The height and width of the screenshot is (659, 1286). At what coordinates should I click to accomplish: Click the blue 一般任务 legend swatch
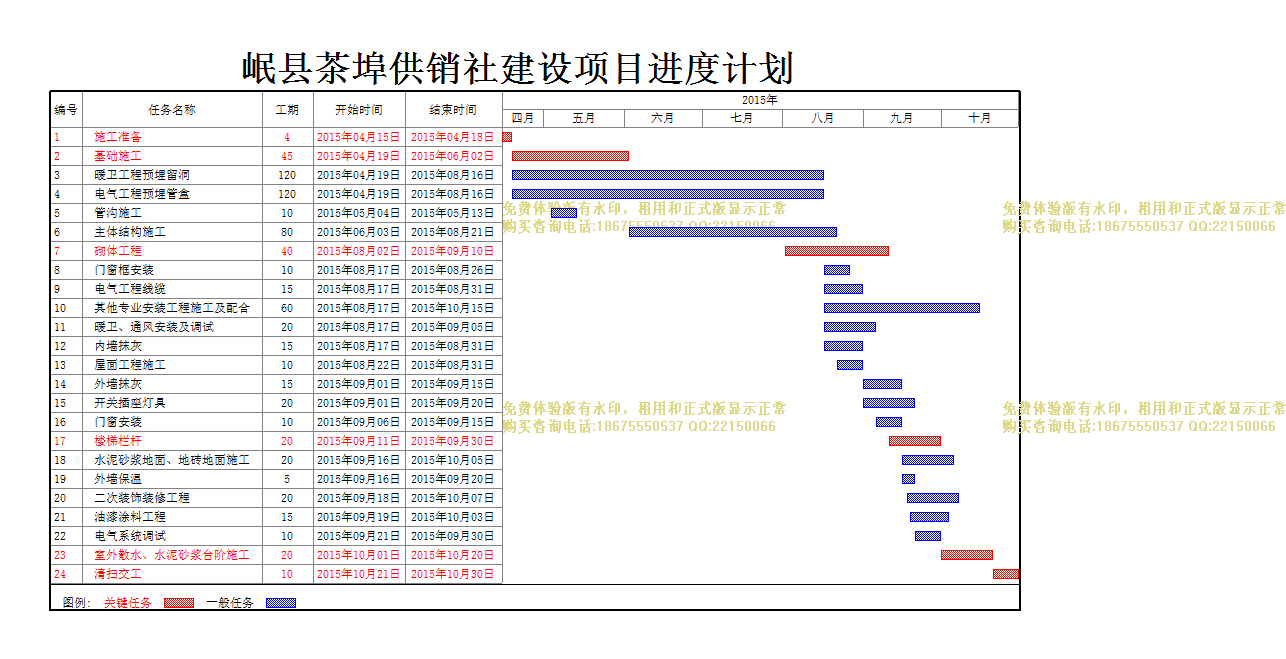(x=281, y=603)
